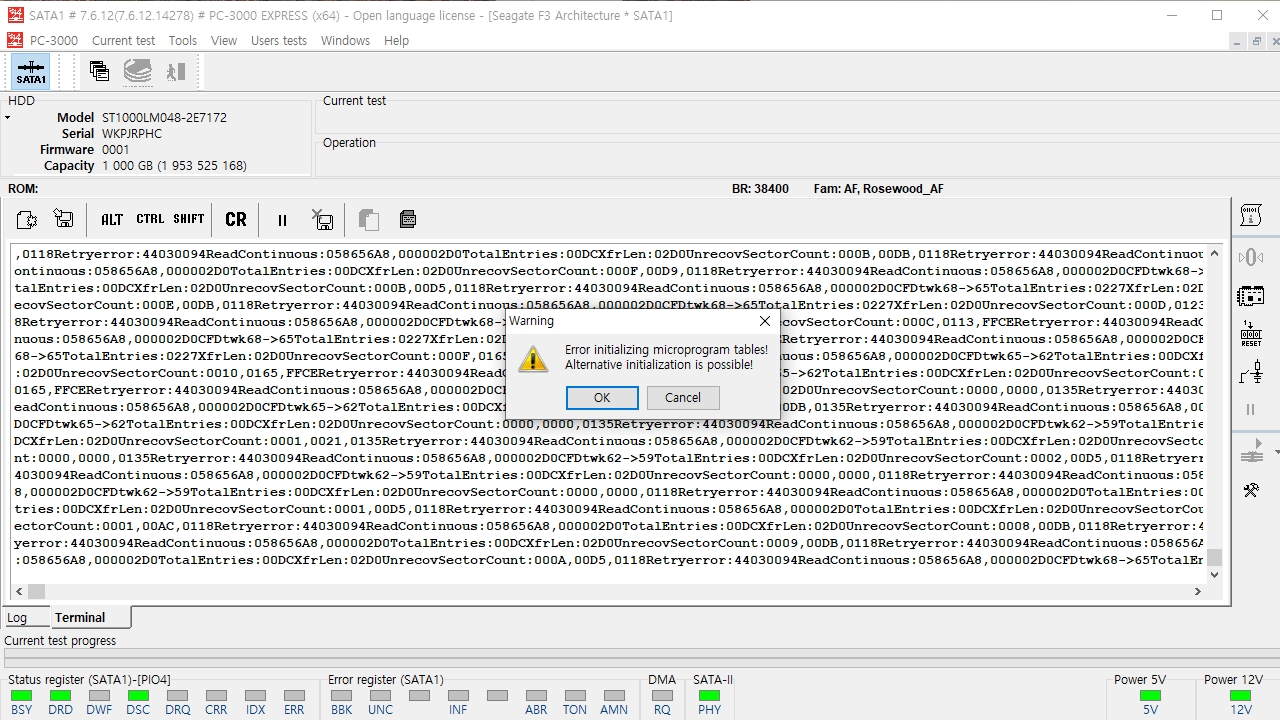1280x720 pixels.
Task: Expand the HDD info dropdown arrow
Action: point(7,118)
